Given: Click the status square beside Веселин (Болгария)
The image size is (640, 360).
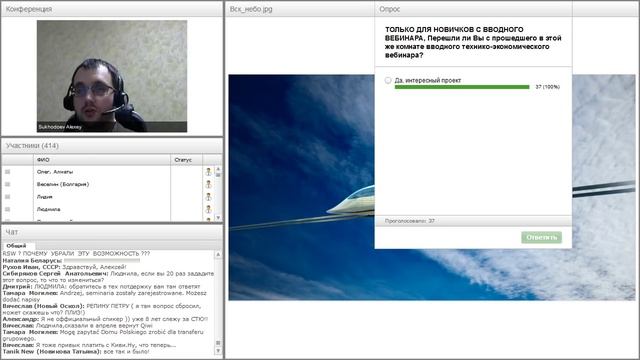Looking at the screenshot, I should pyautogui.click(x=7, y=184).
